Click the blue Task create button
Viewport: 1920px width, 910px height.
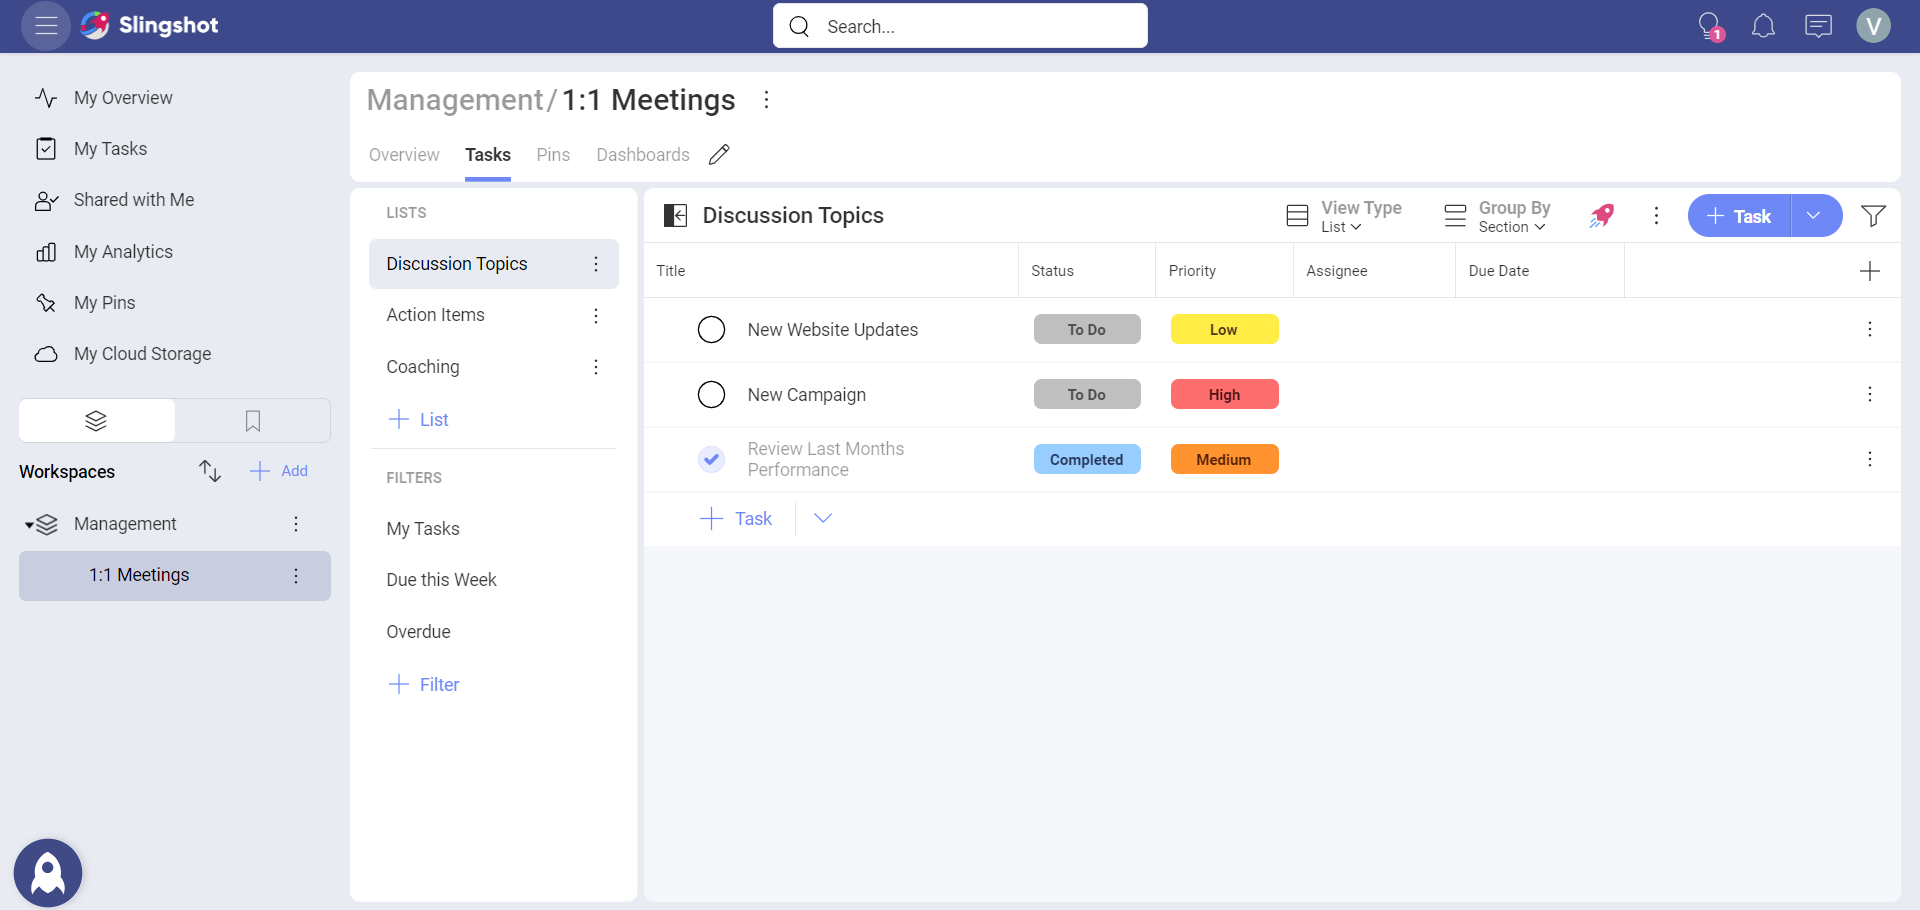click(x=1740, y=215)
